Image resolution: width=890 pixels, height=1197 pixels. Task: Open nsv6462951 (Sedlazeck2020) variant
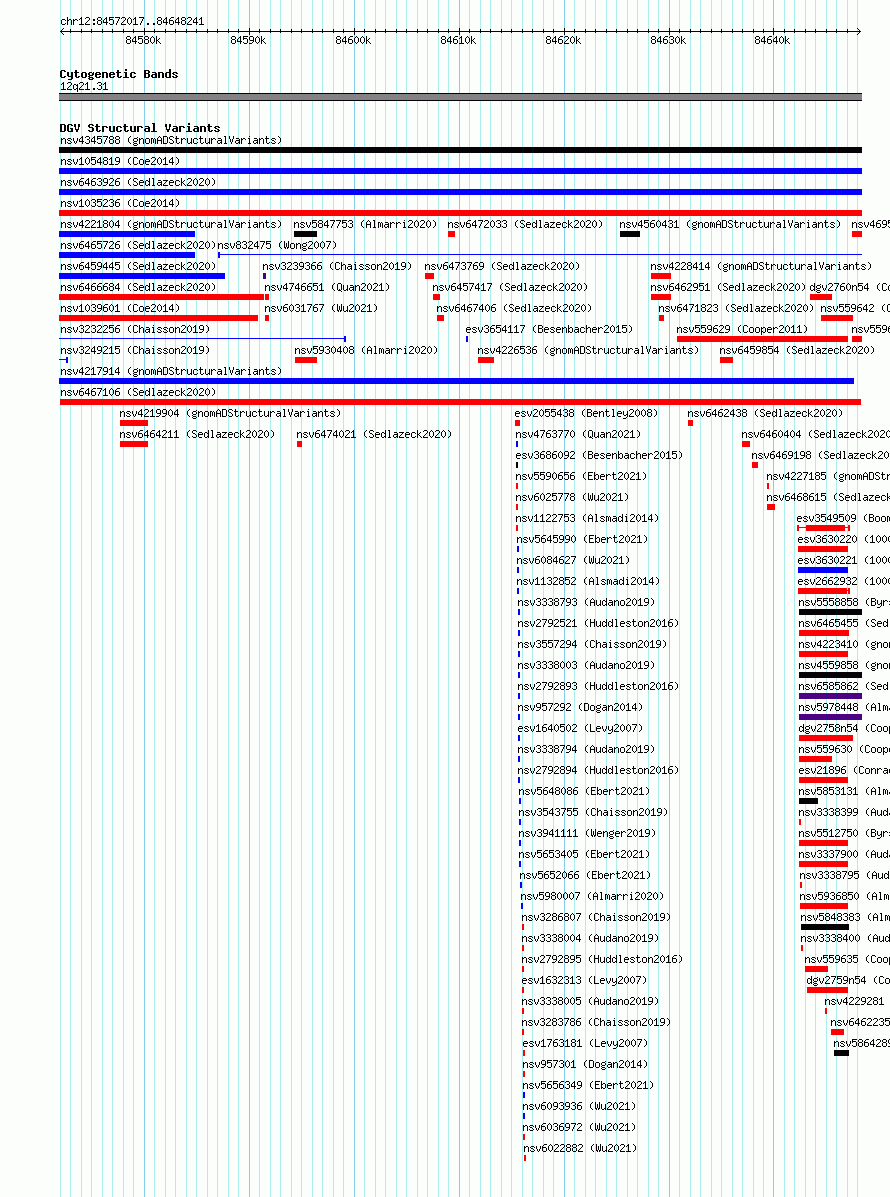(728, 287)
